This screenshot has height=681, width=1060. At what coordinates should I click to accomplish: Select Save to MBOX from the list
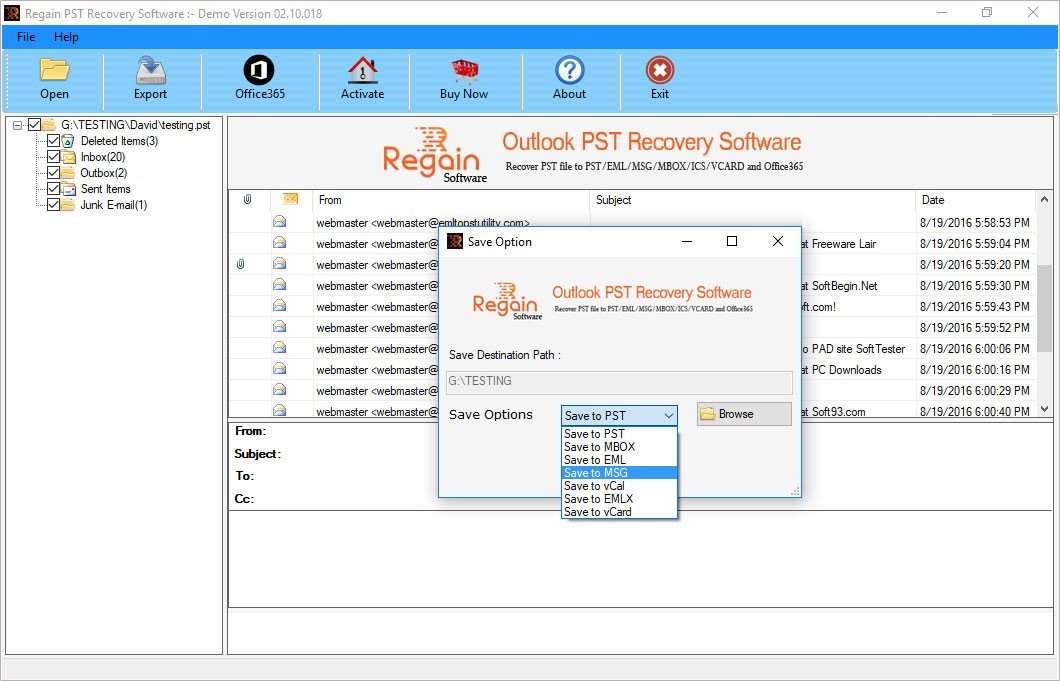click(x=619, y=446)
